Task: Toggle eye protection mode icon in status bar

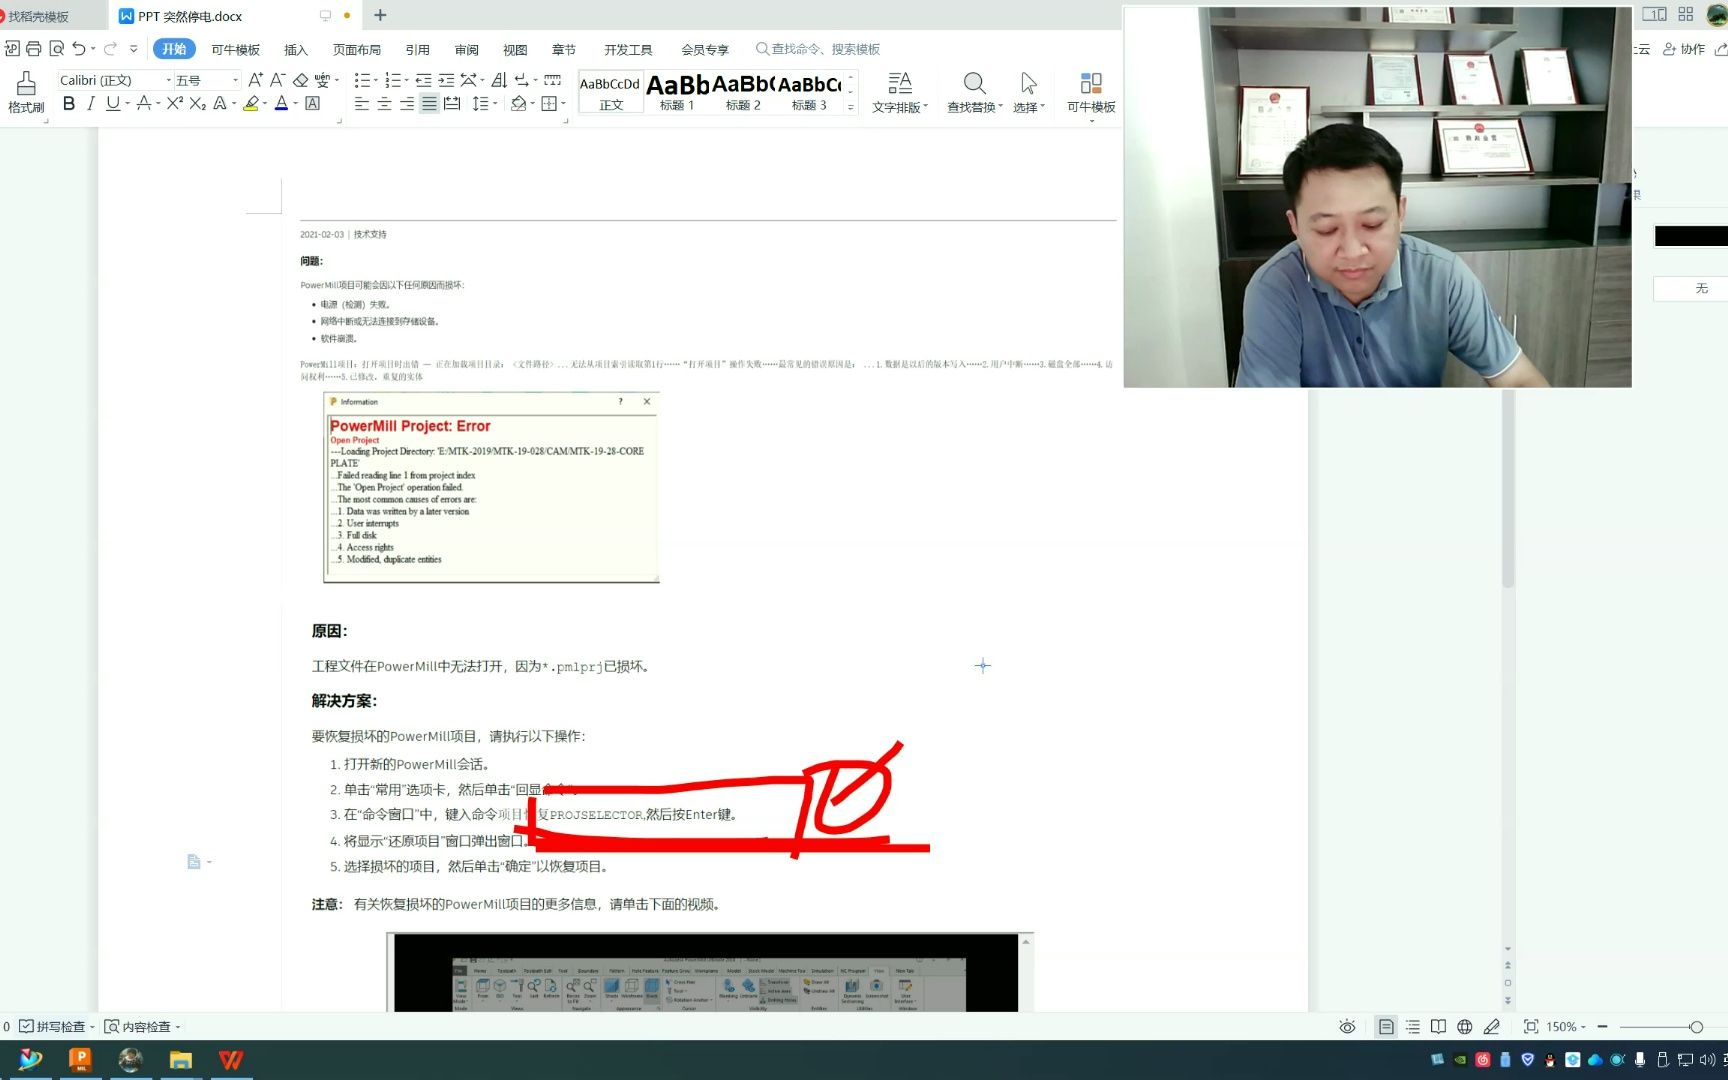Action: (x=1347, y=1026)
